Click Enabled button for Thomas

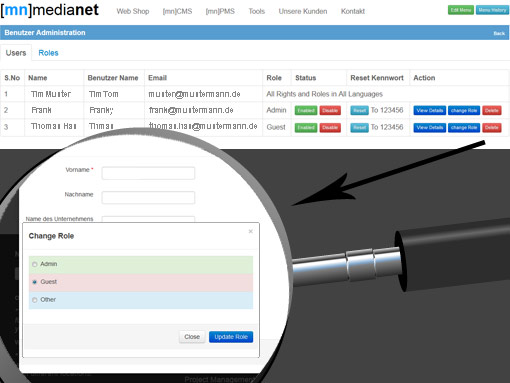pyautogui.click(x=306, y=127)
